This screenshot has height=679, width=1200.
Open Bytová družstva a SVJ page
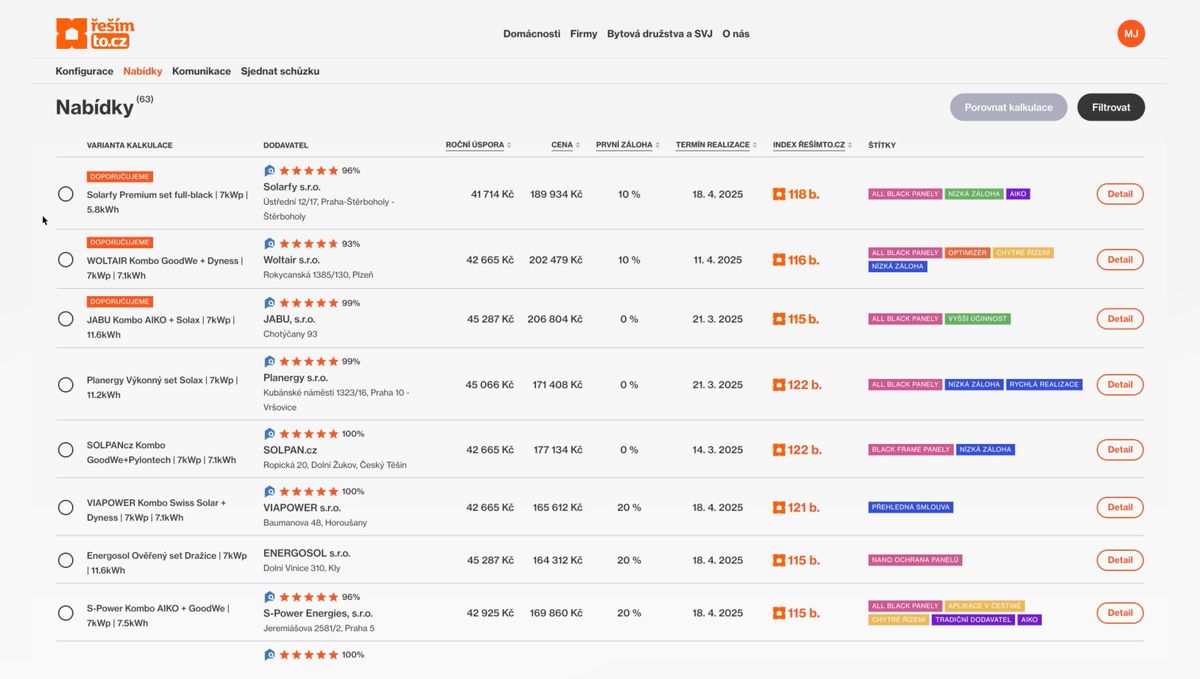[x=660, y=34]
